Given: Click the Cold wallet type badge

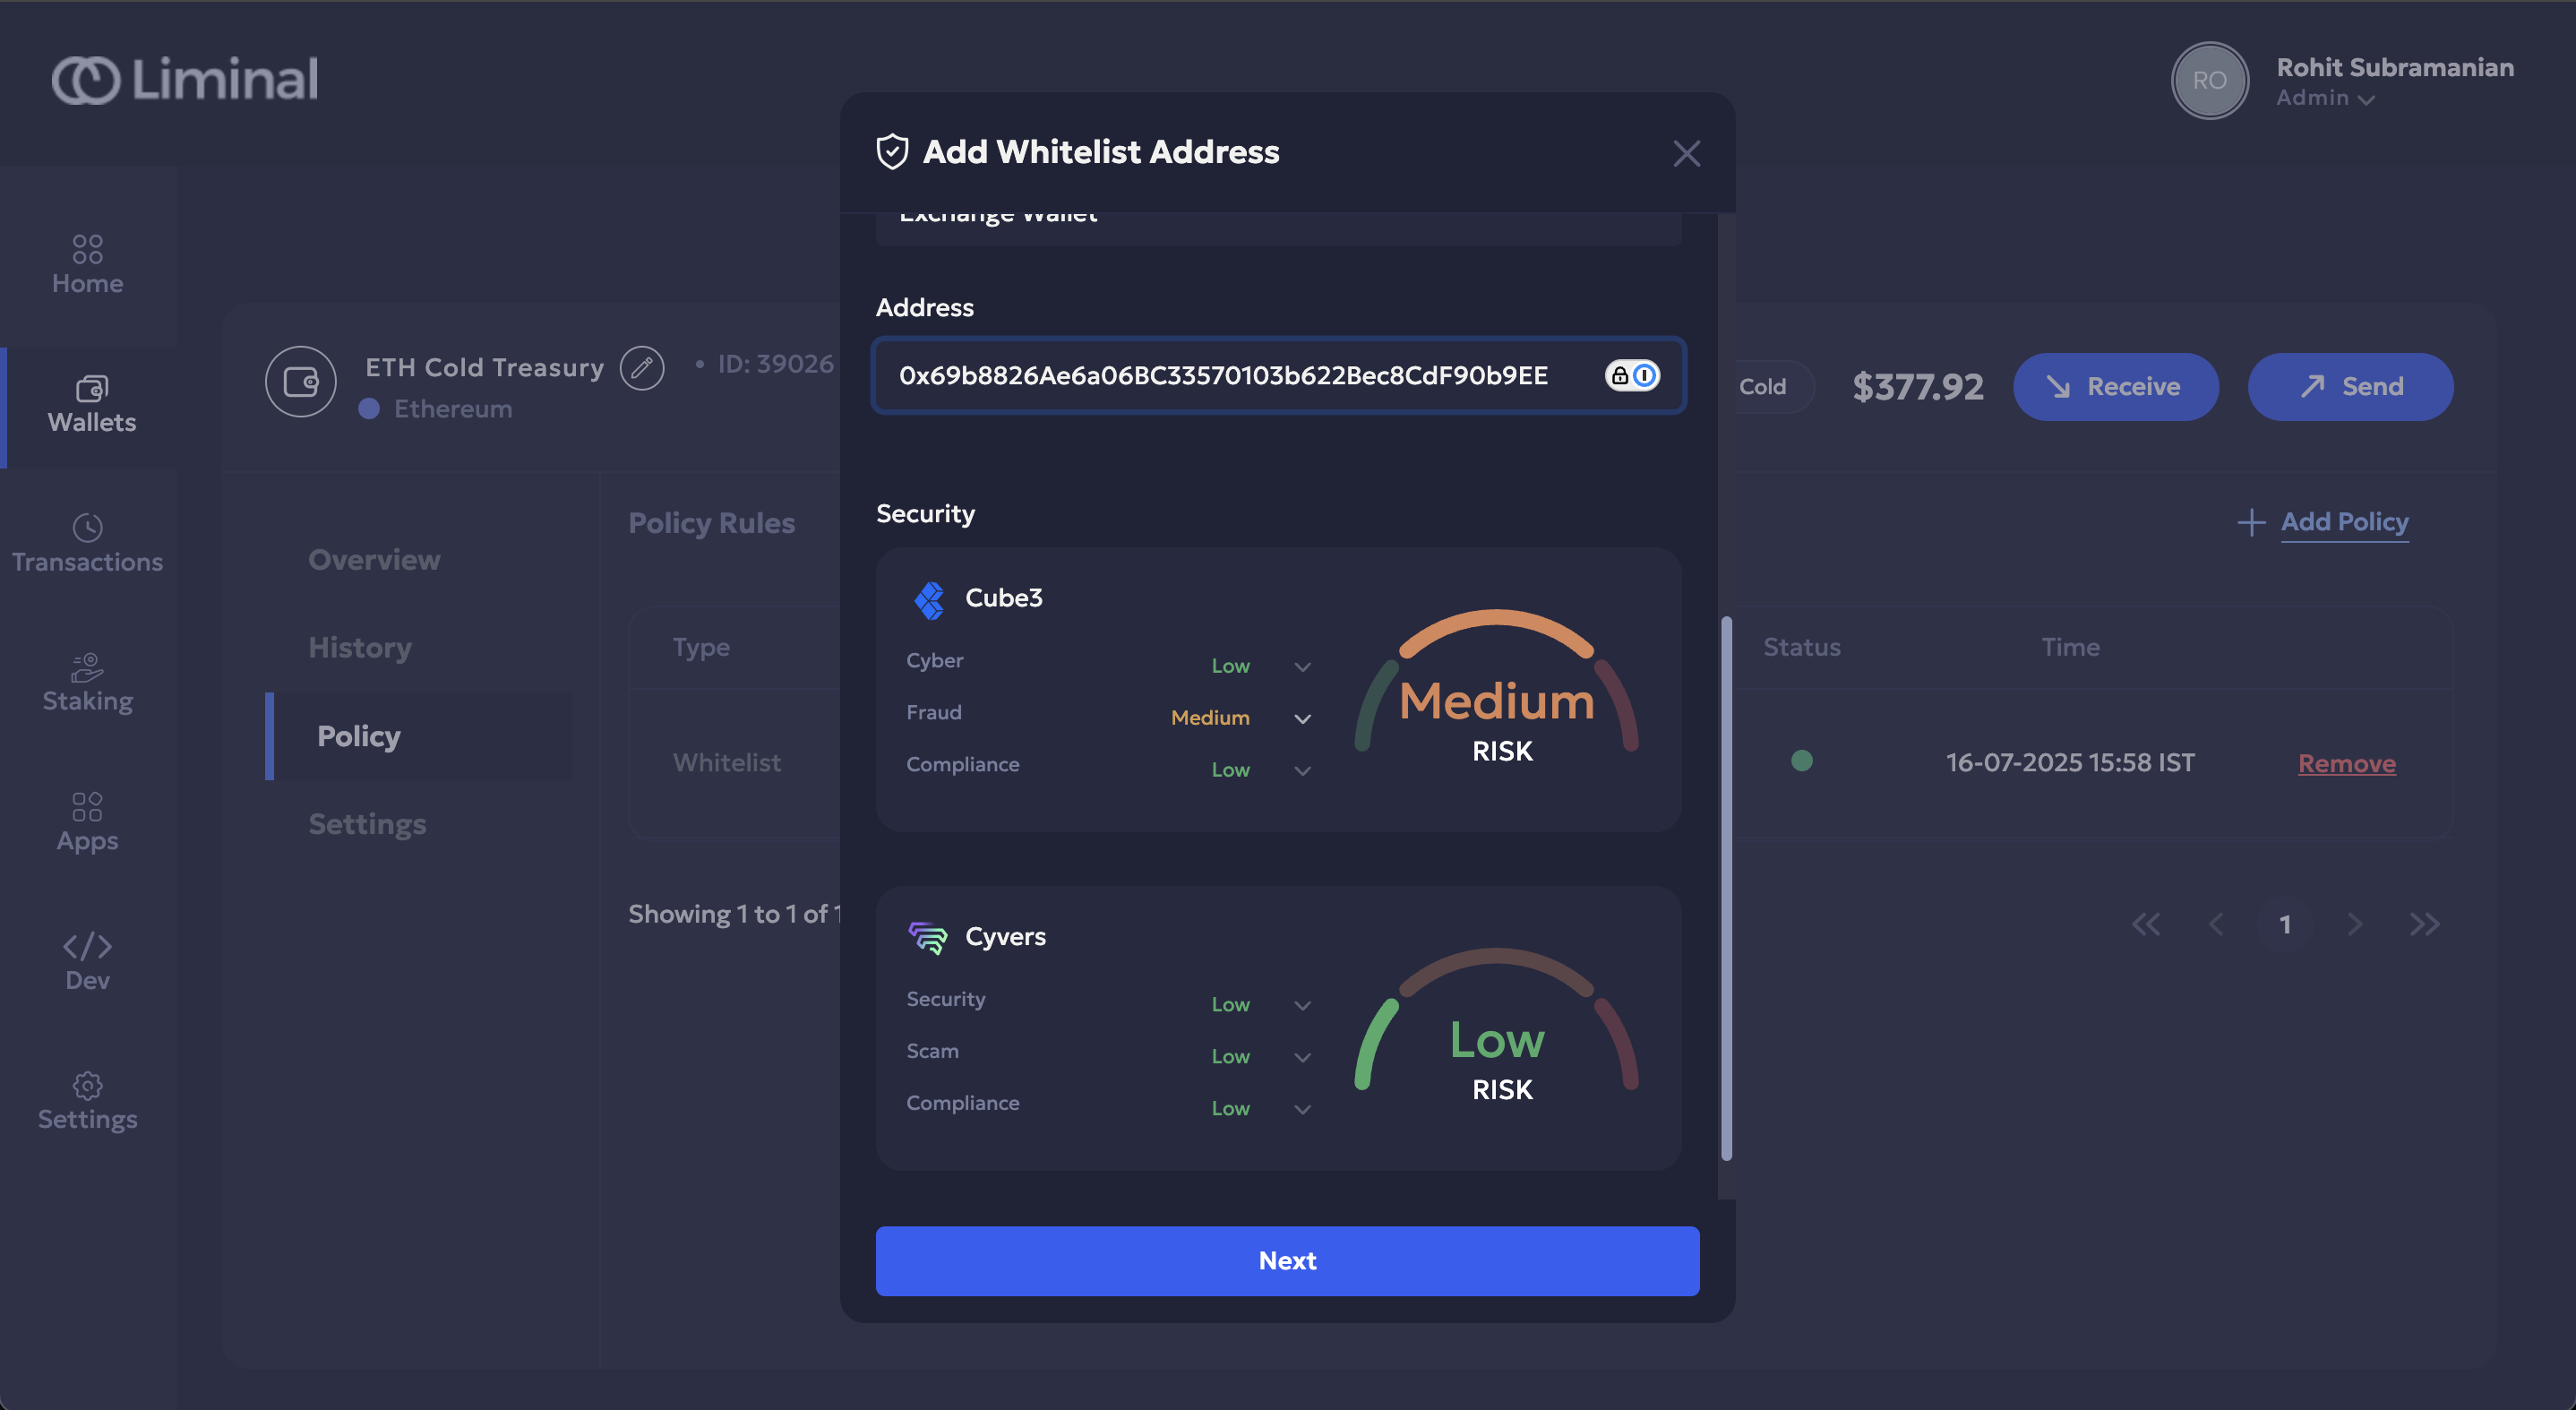Looking at the screenshot, I should (x=1762, y=386).
